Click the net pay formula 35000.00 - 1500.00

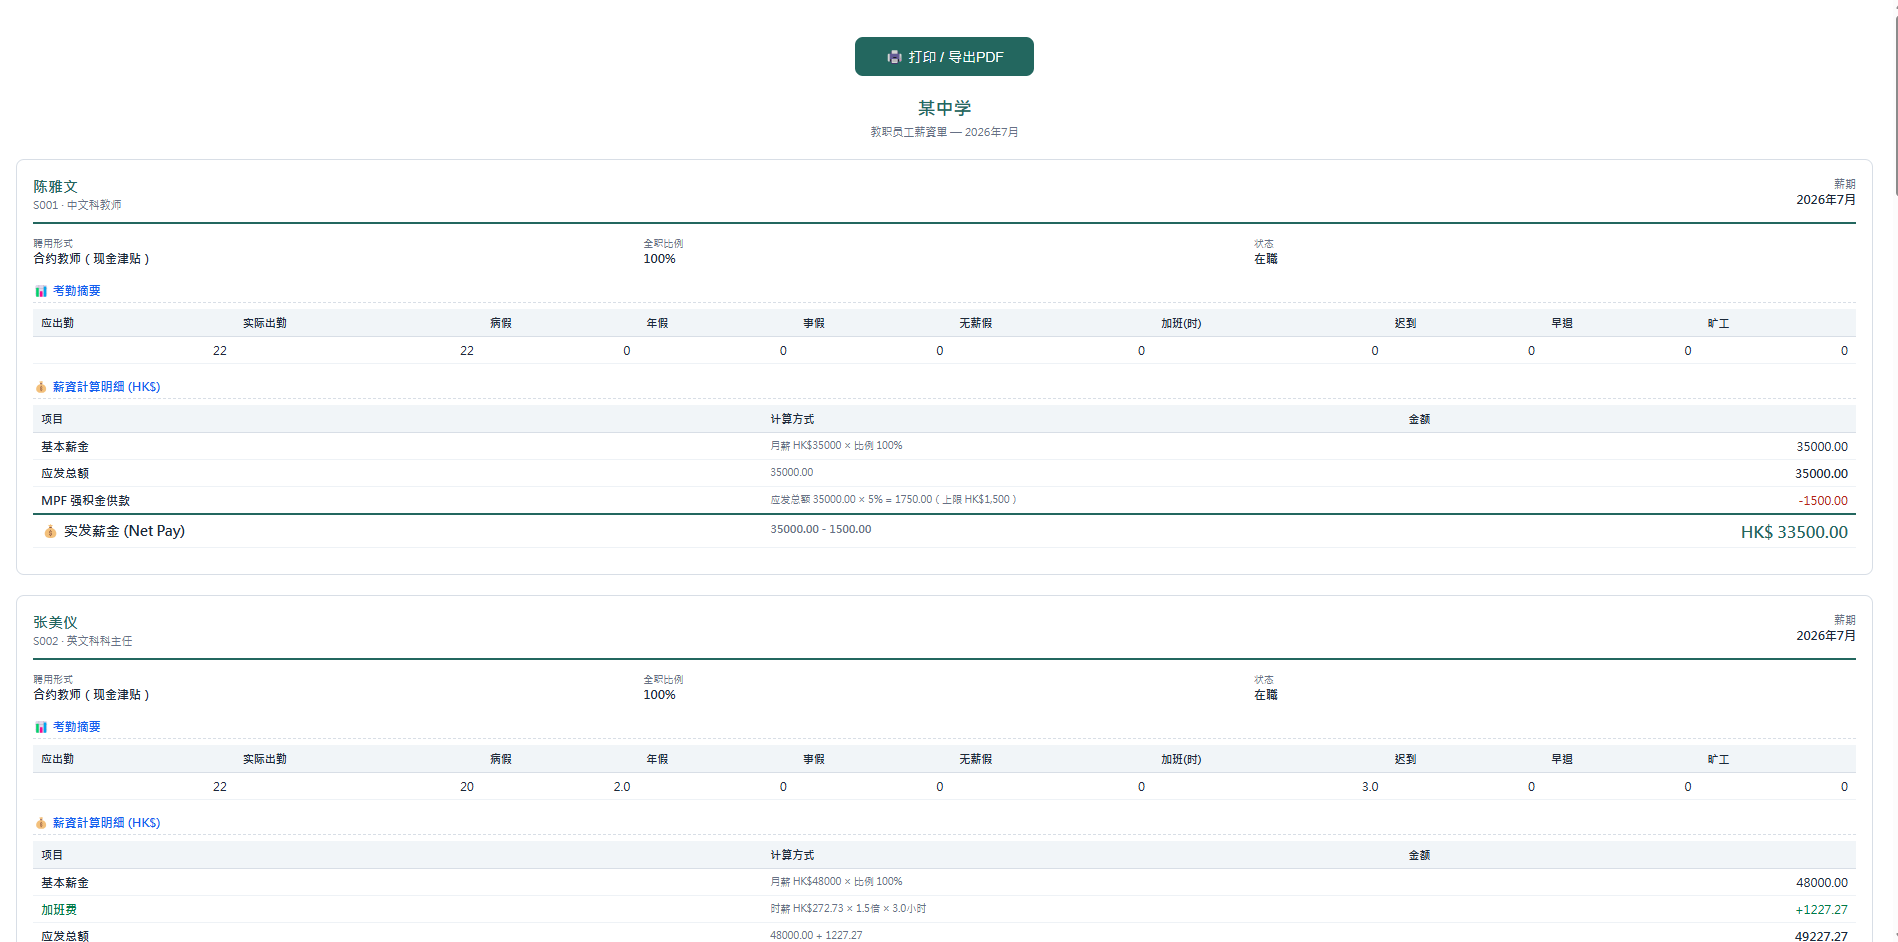coord(820,529)
